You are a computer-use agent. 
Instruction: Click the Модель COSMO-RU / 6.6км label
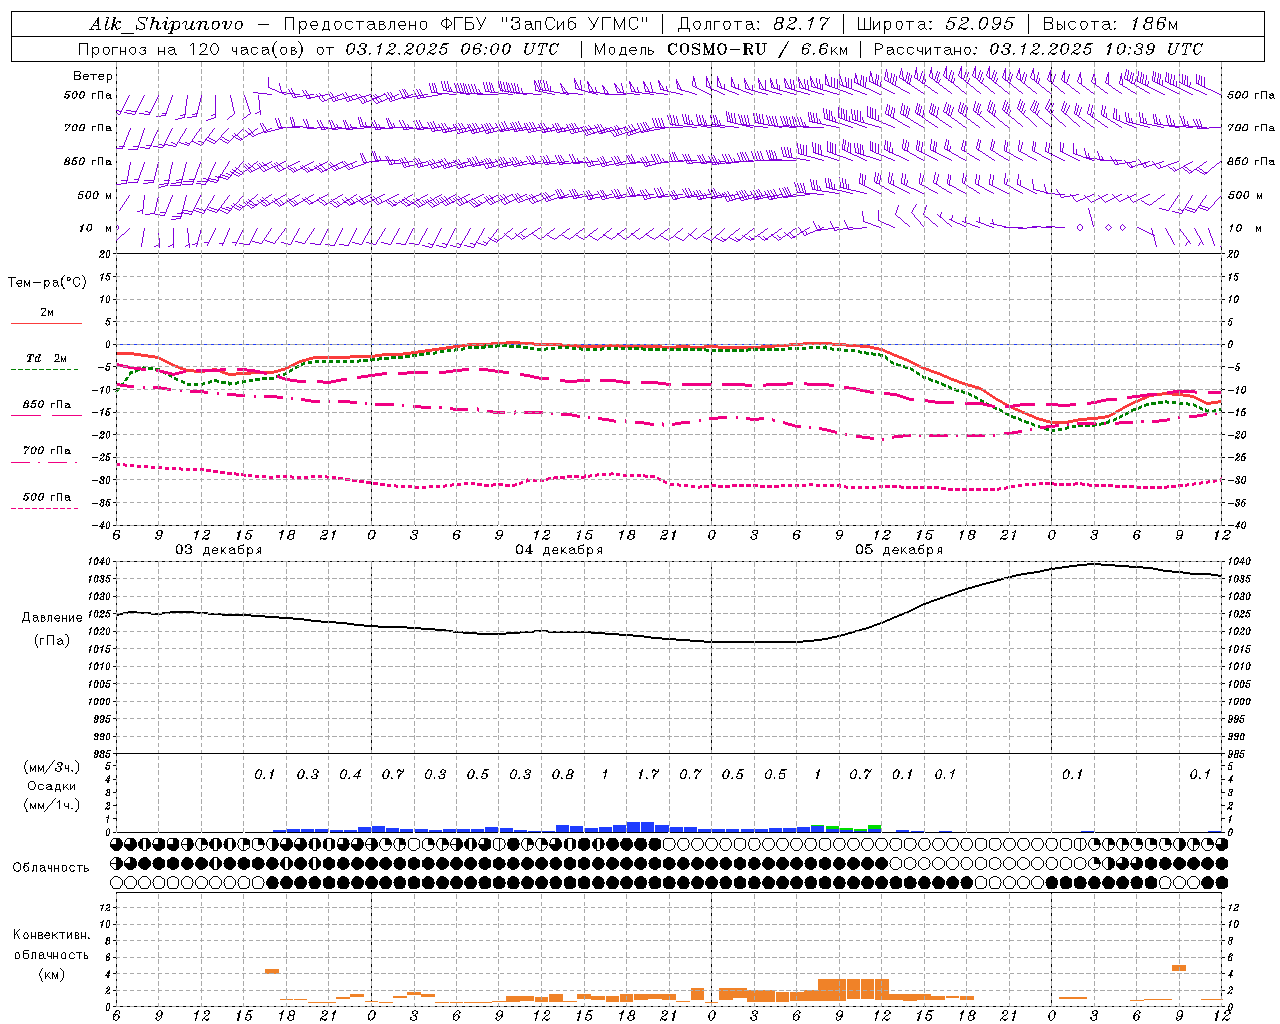(720, 49)
